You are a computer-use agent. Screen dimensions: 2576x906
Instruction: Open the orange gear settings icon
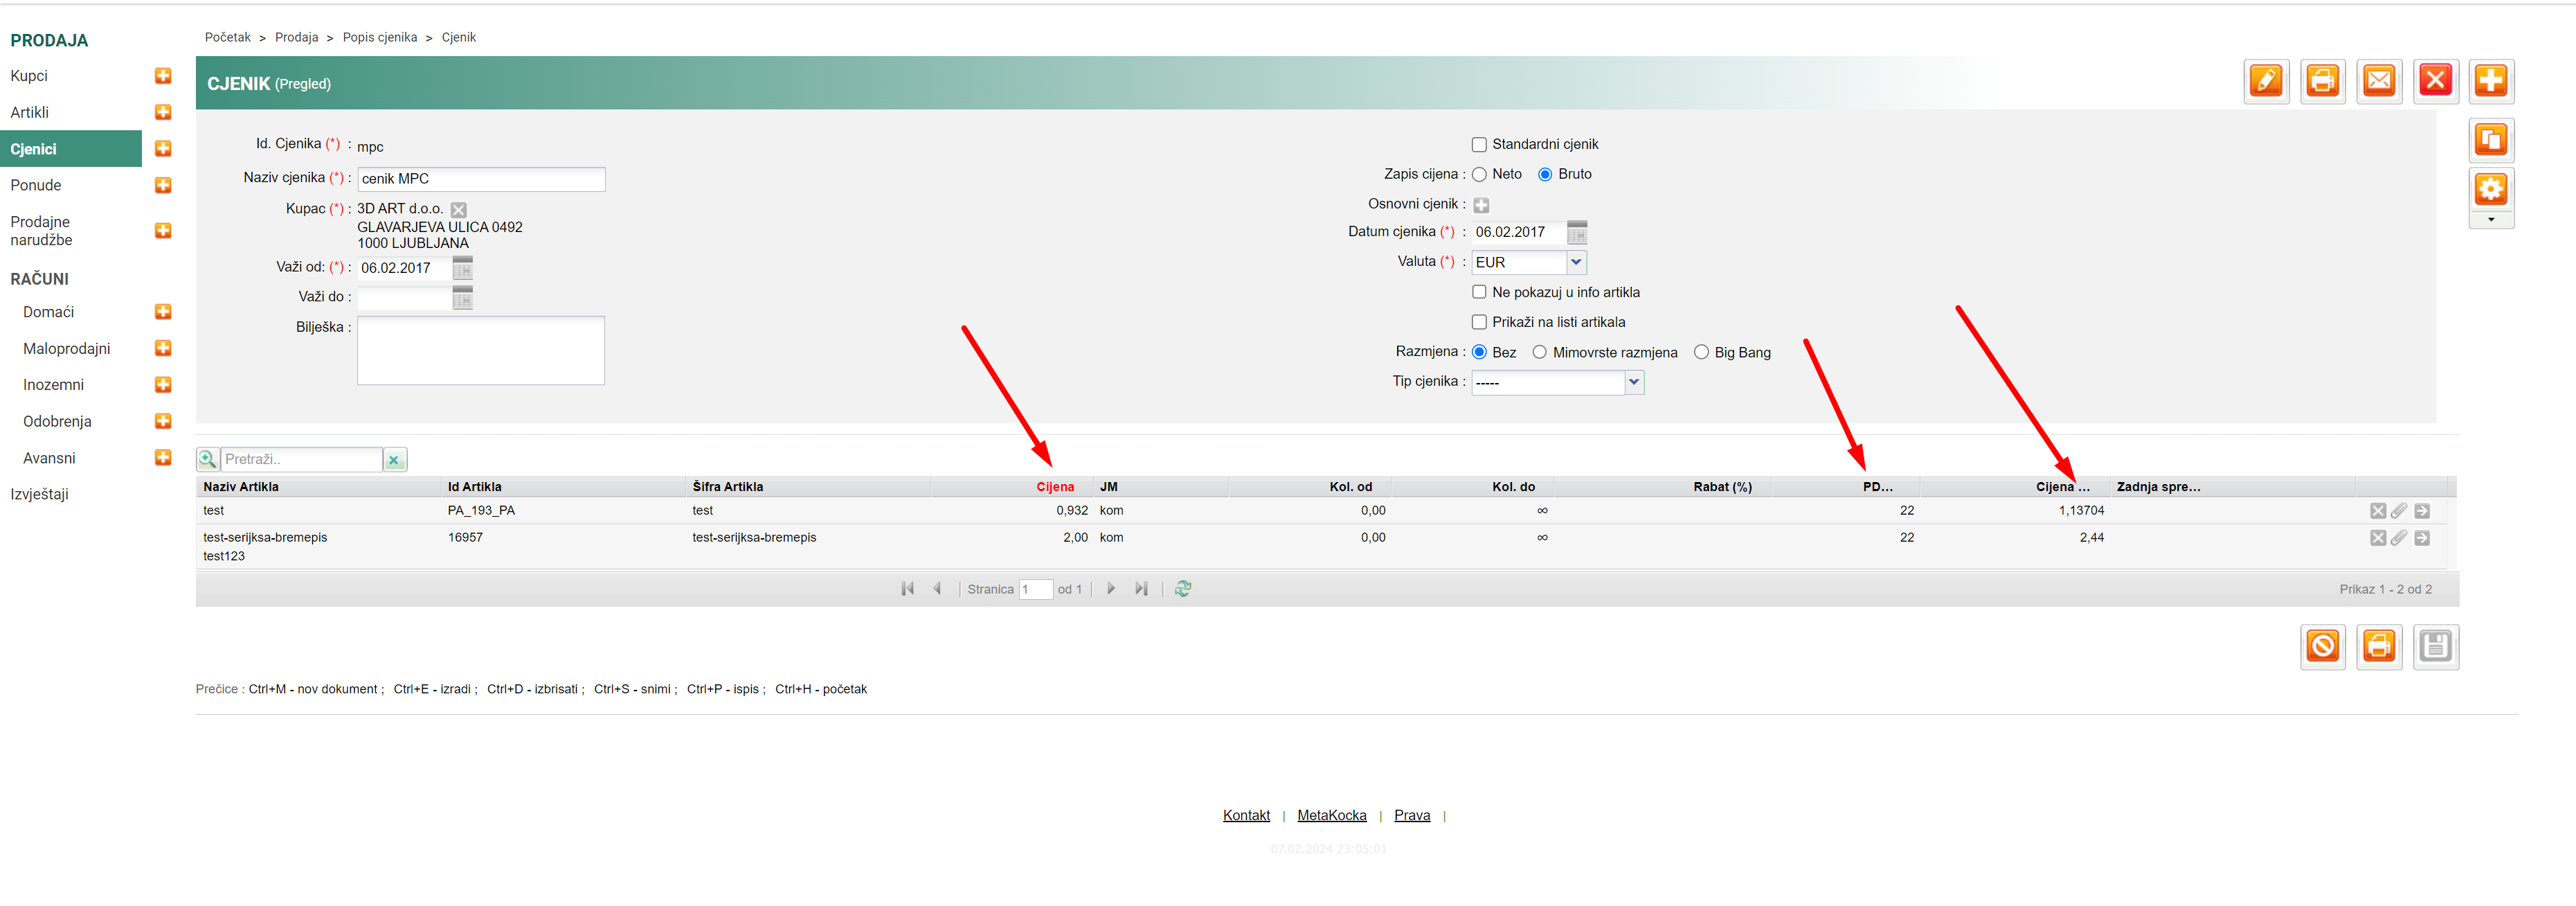pyautogui.click(x=2490, y=189)
